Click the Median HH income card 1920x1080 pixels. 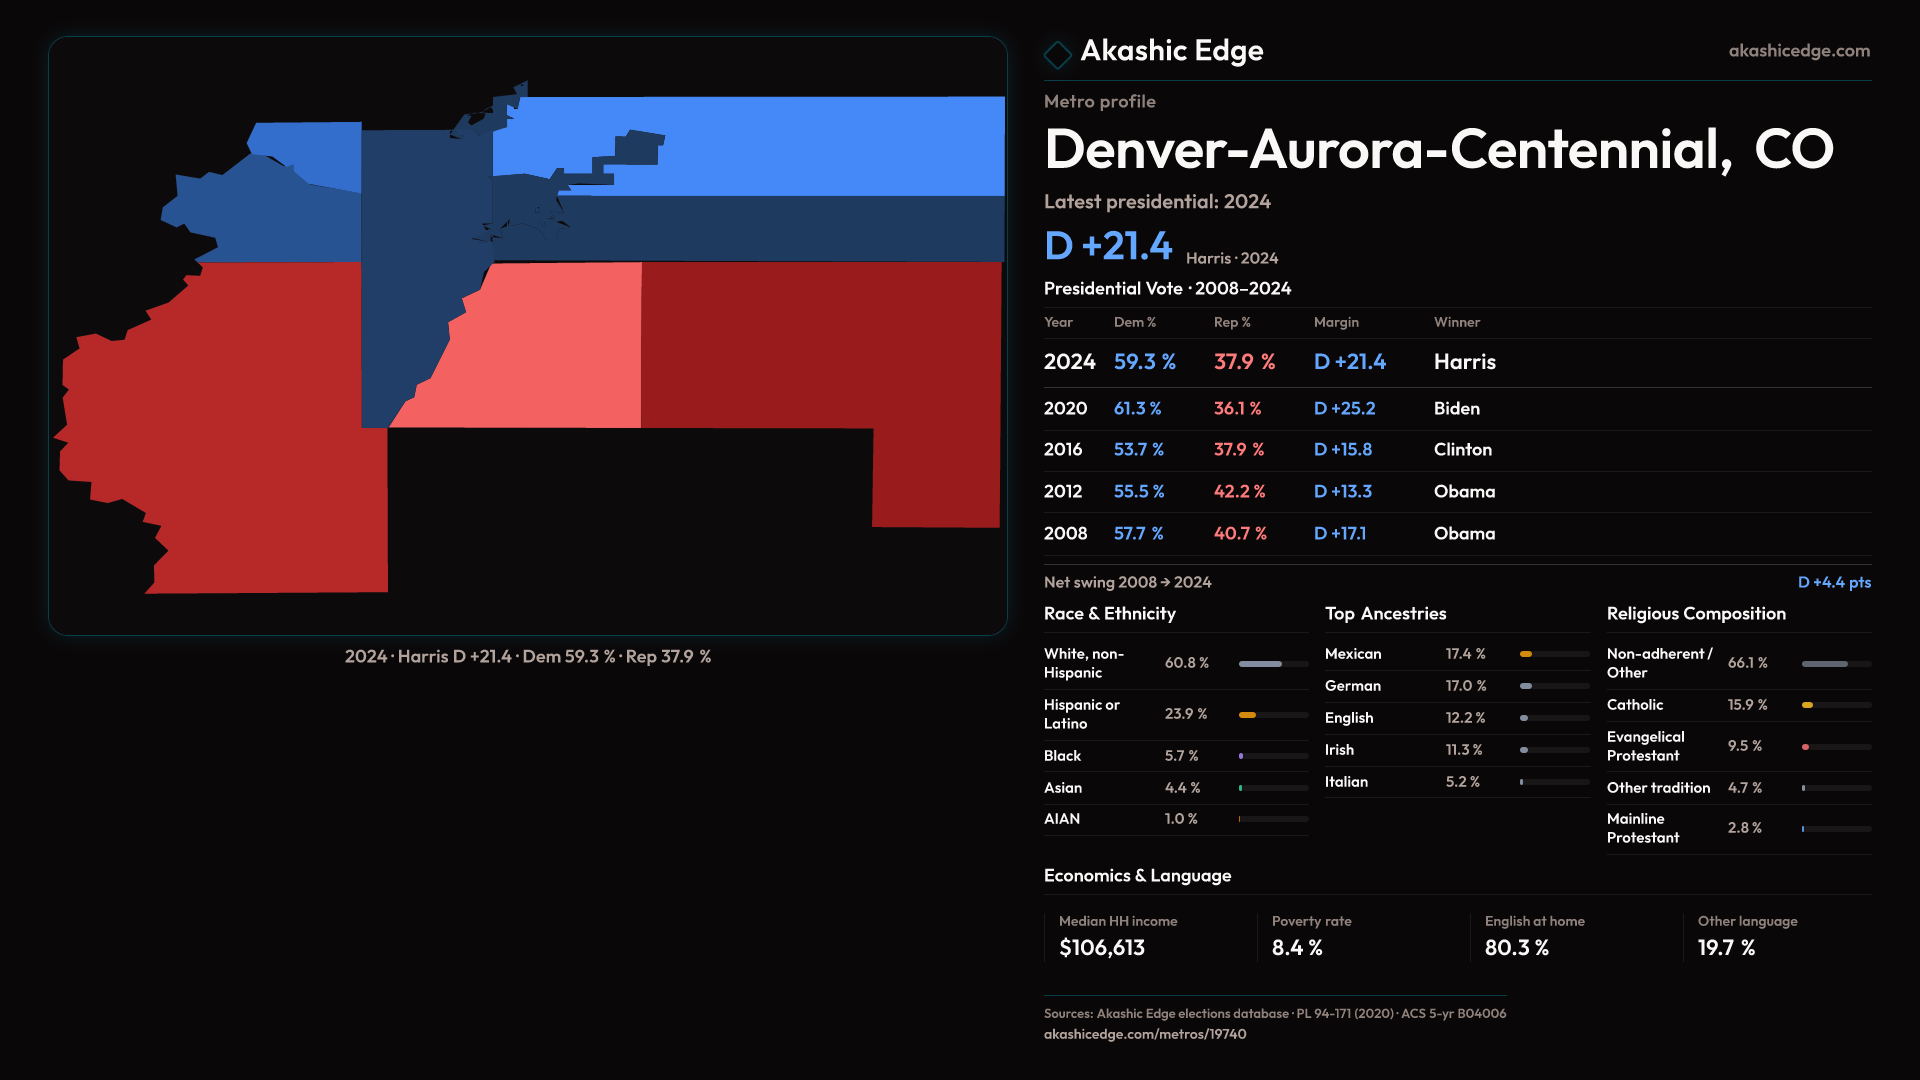pos(1120,936)
